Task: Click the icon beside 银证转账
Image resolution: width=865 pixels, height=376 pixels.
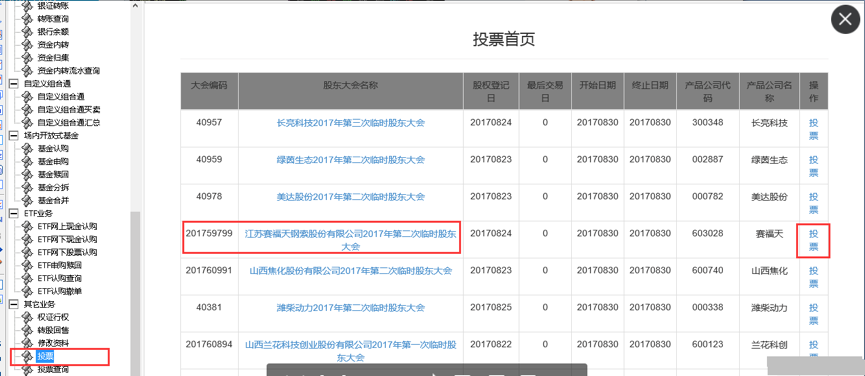Action: pyautogui.click(x=28, y=6)
